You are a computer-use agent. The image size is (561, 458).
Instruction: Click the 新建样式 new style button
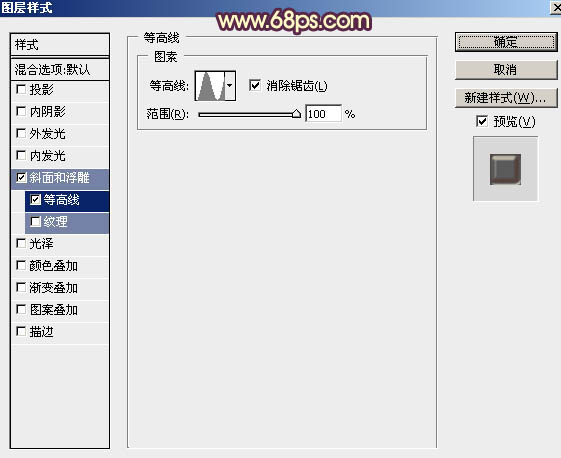pos(506,98)
